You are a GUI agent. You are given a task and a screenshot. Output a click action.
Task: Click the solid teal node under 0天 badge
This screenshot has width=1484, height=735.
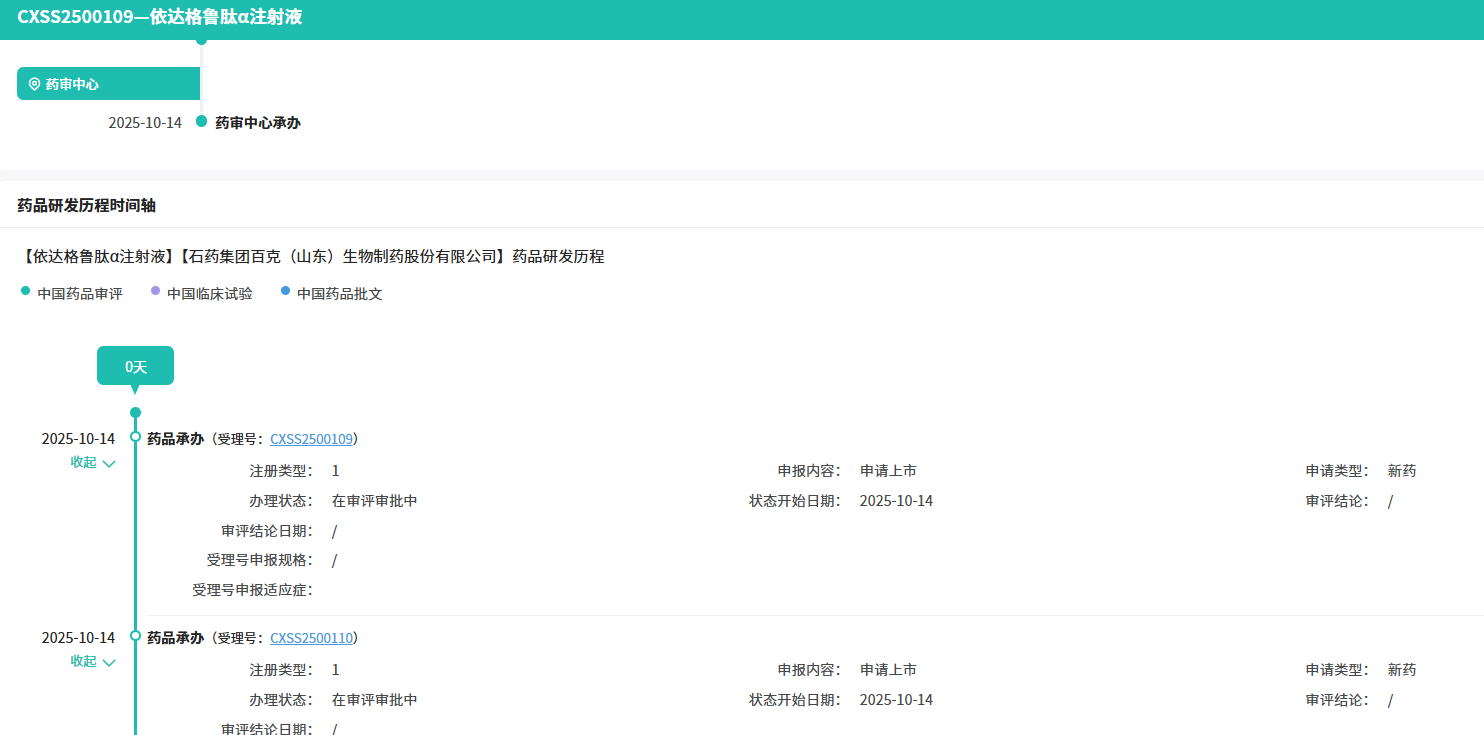click(x=135, y=412)
